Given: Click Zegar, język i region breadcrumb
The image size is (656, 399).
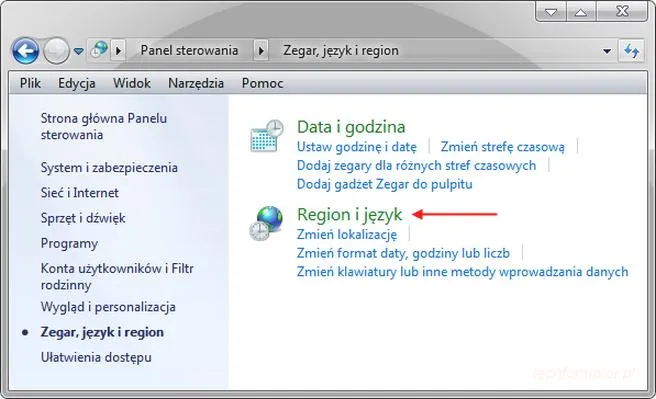Looking at the screenshot, I should pos(341,51).
